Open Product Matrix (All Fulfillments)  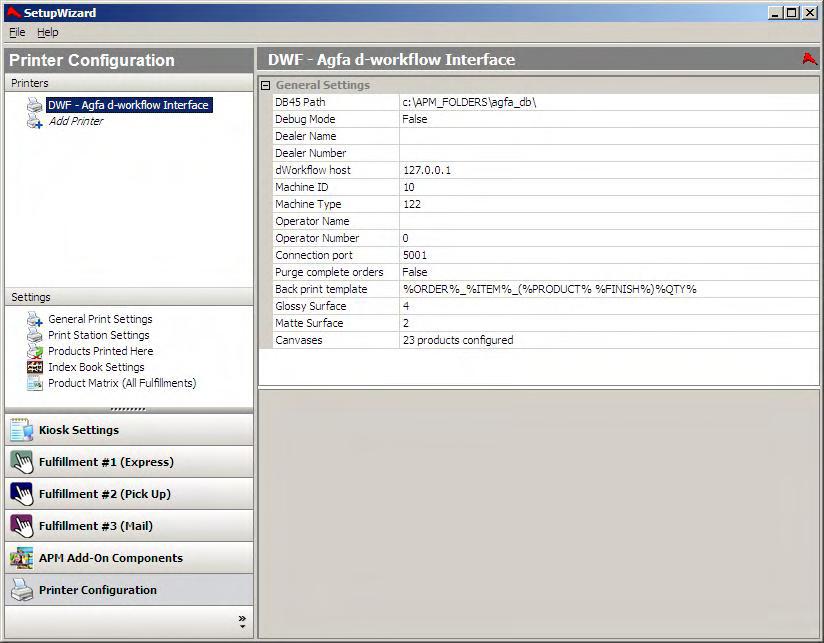pos(122,383)
